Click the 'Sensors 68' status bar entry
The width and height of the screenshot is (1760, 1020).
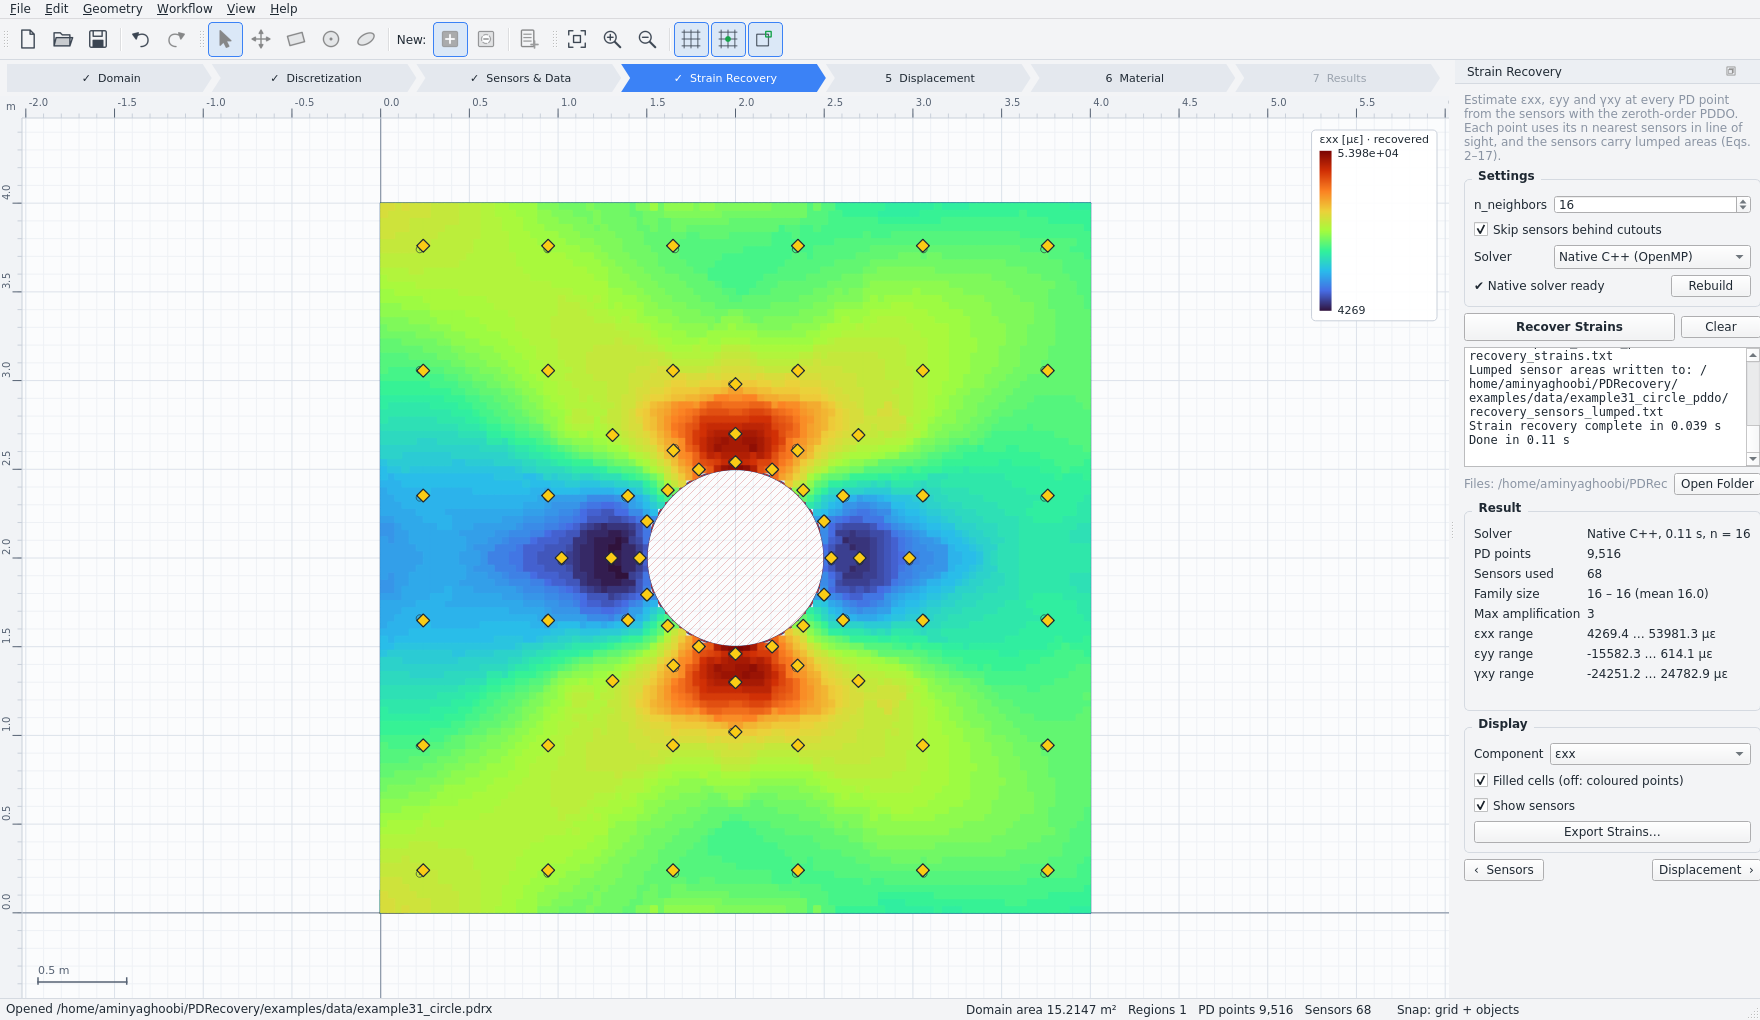pos(1338,1009)
